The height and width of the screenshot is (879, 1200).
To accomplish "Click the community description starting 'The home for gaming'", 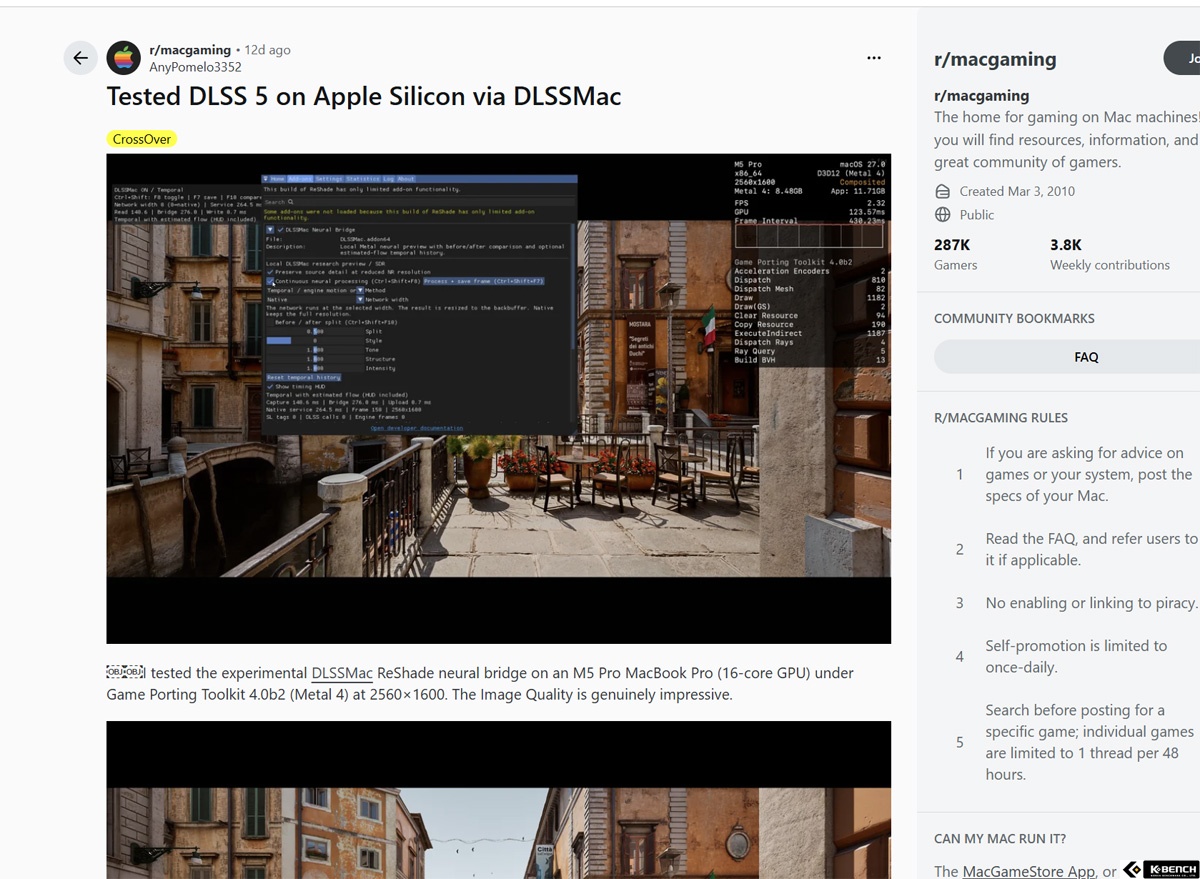I will click(x=1067, y=140).
